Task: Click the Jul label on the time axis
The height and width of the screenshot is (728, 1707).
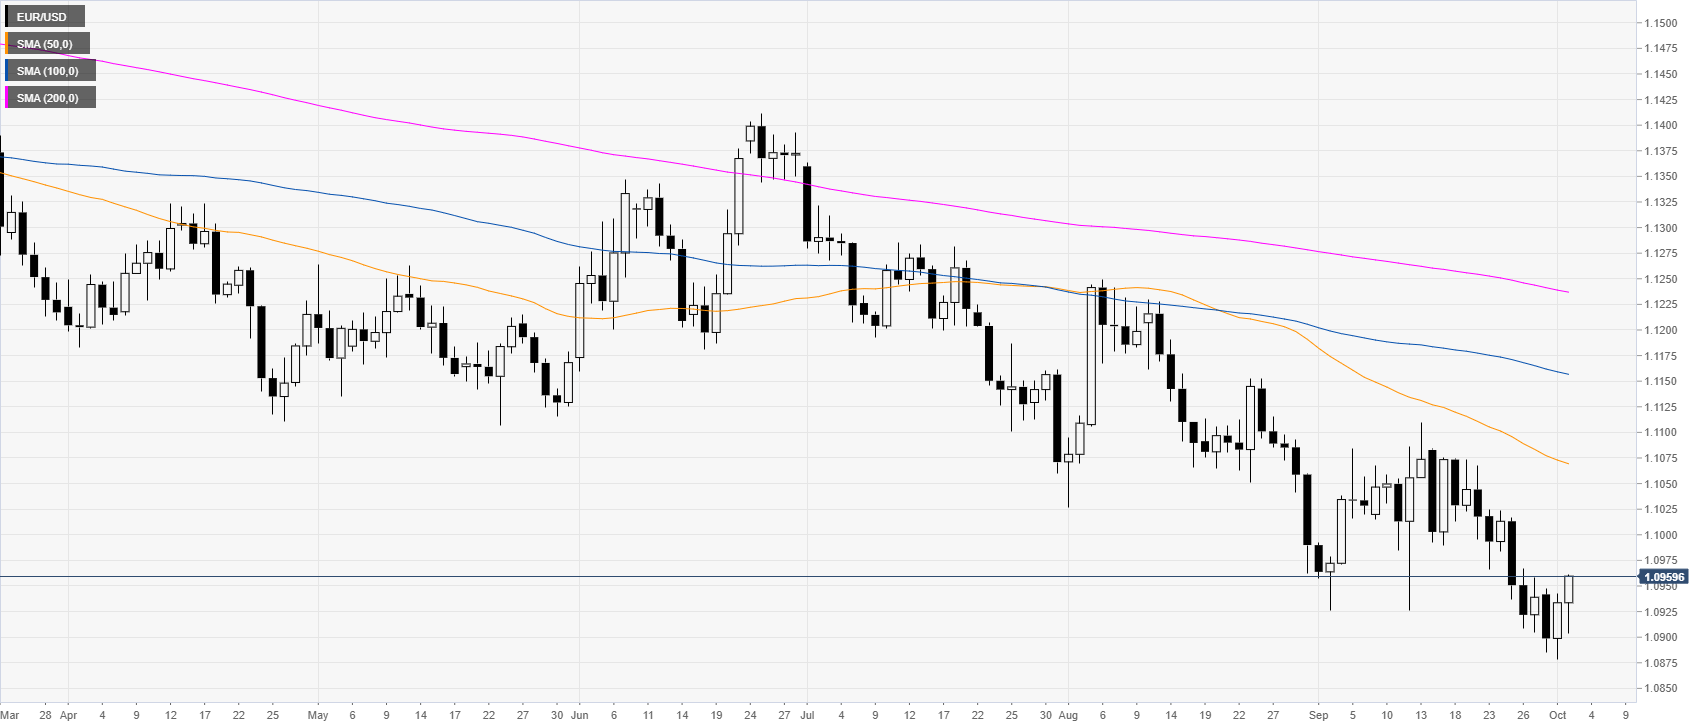Action: click(807, 715)
